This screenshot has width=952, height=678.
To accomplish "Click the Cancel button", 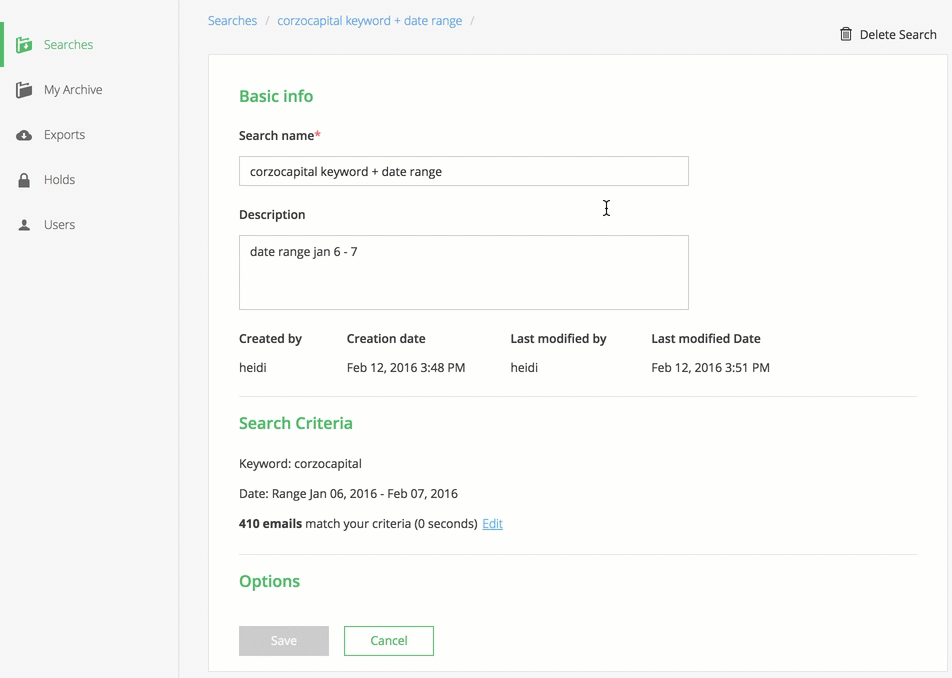I will click(x=388, y=641).
